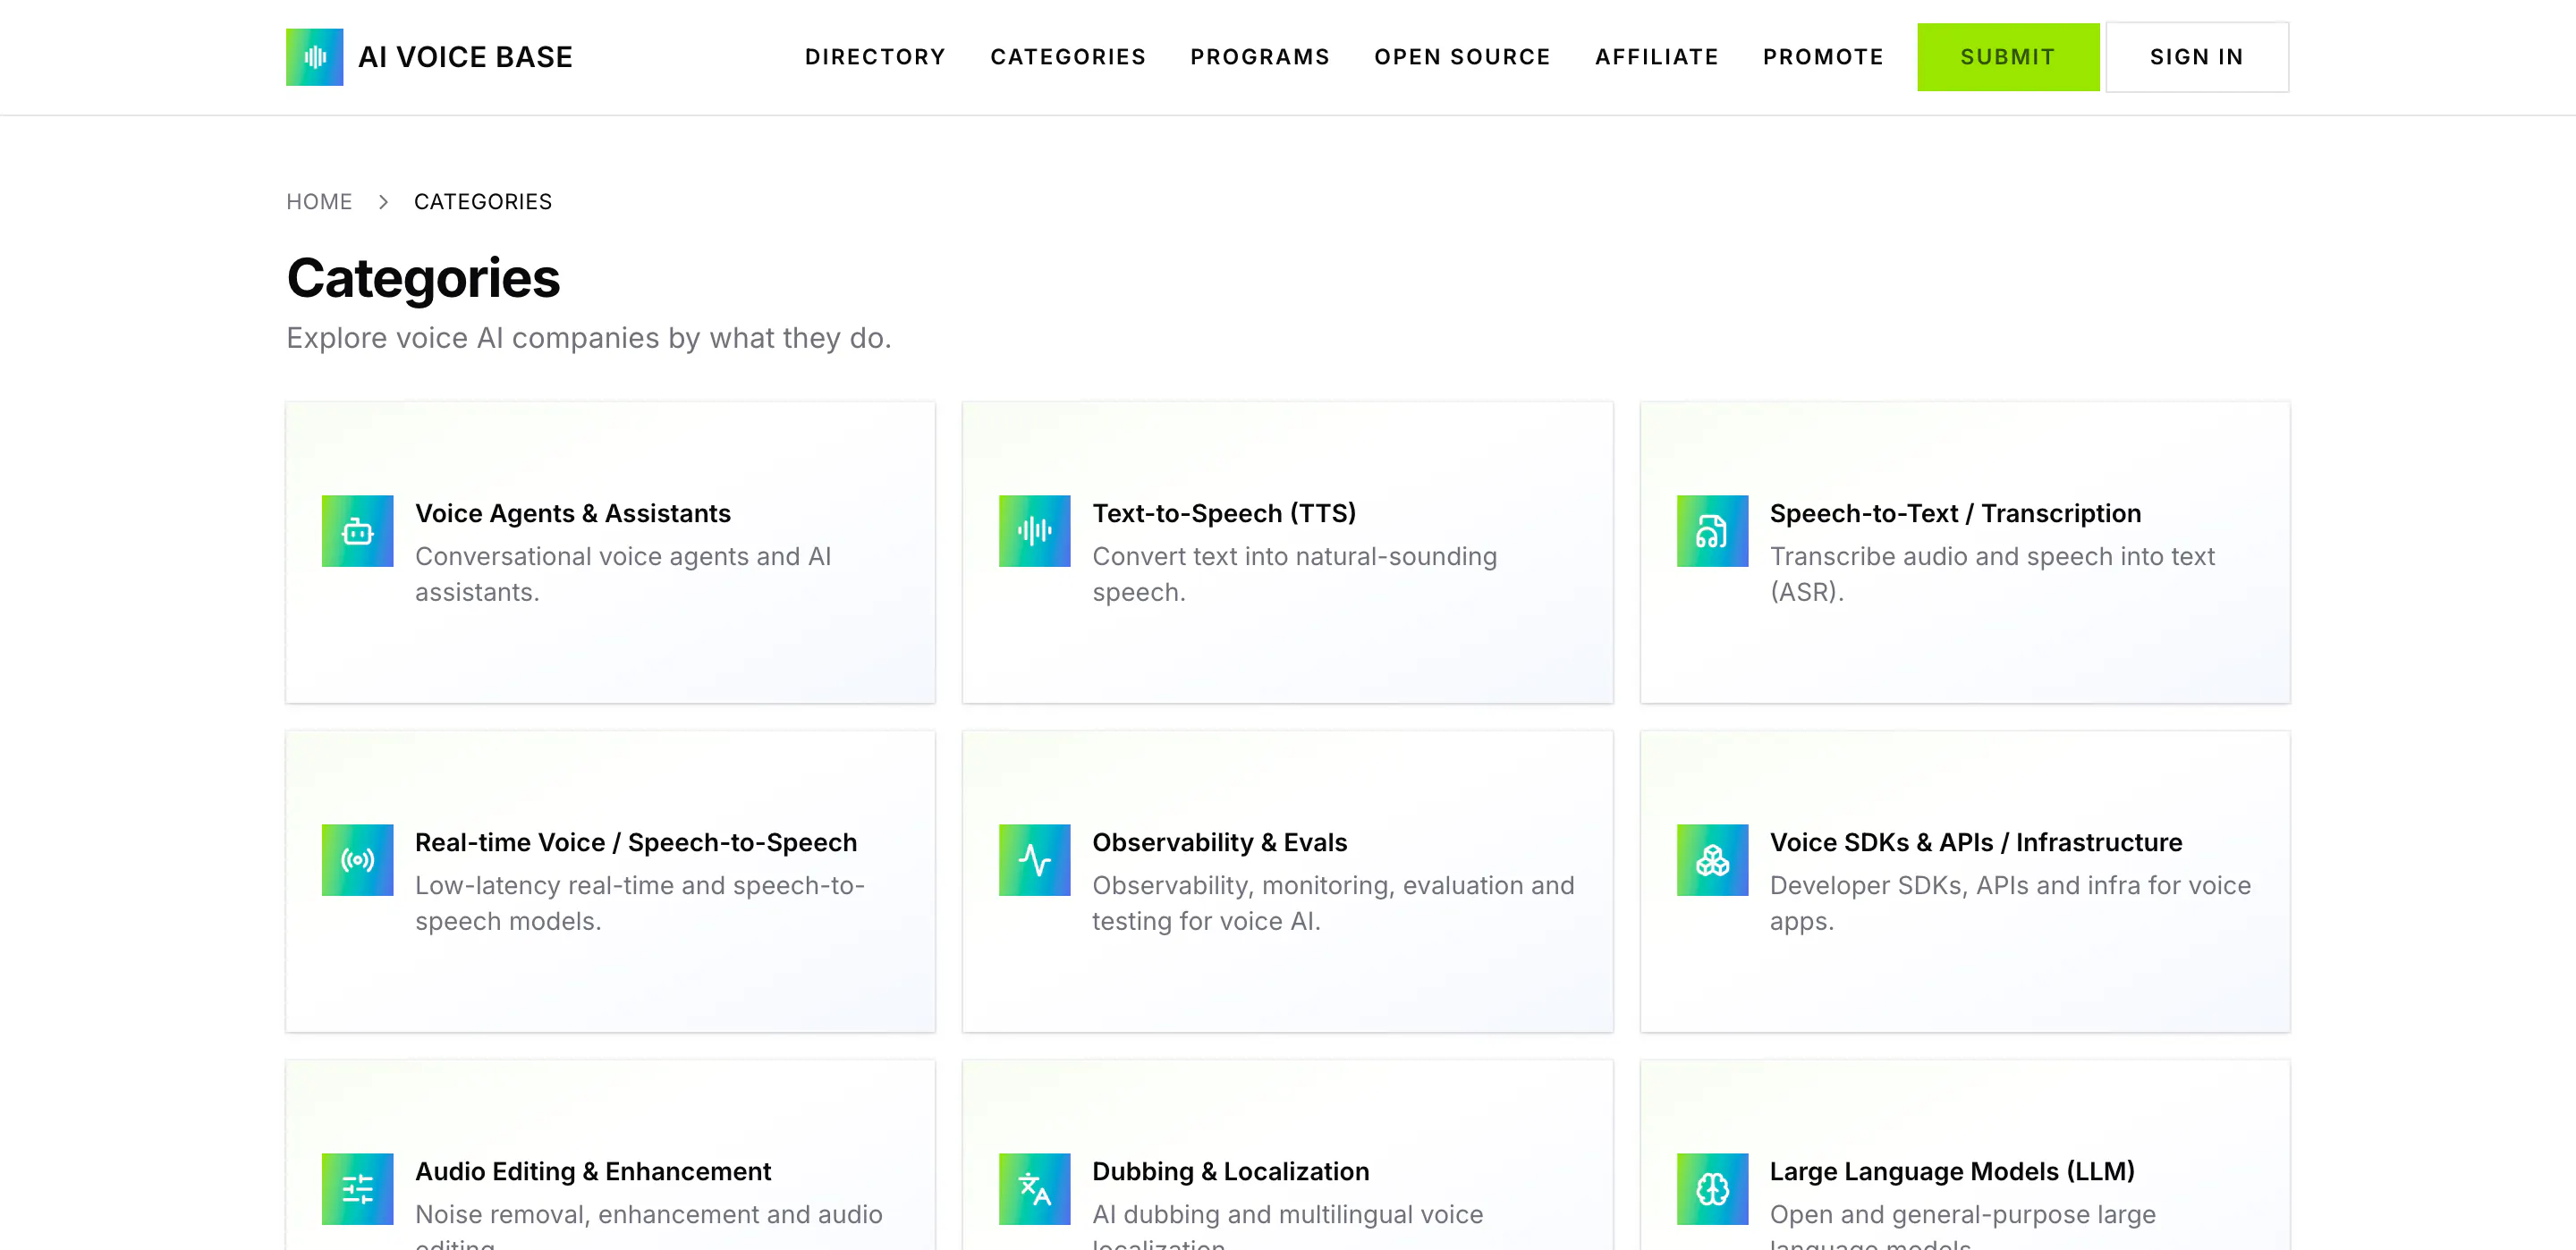
Task: Click the 'Categories' page heading
Action: click(x=423, y=278)
